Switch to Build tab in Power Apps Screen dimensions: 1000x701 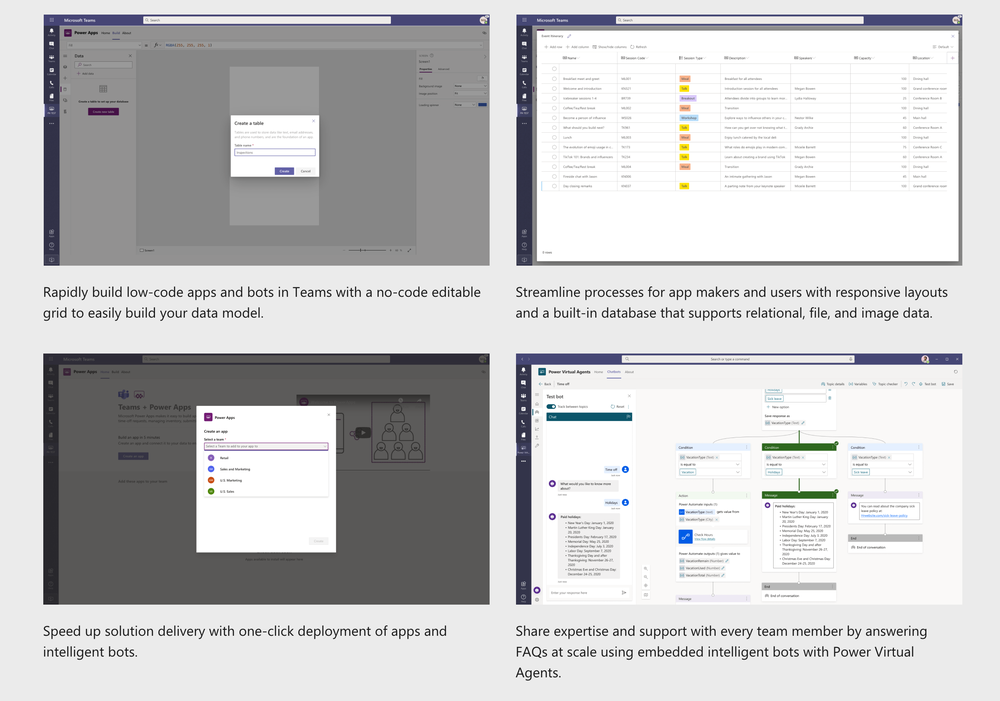(x=116, y=33)
